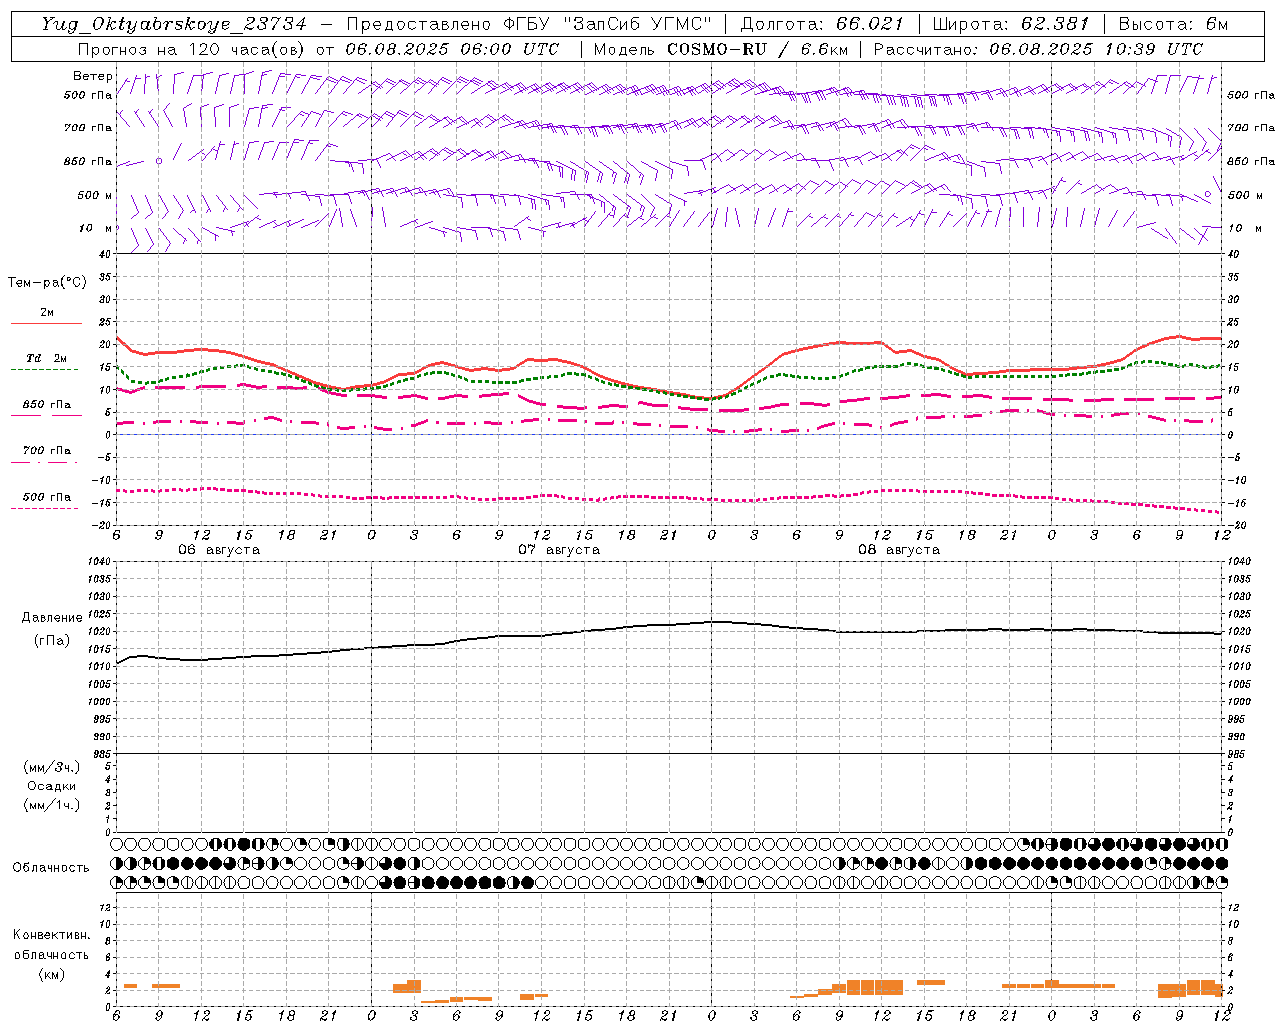This screenshot has height=1024, width=1280.
Task: Click the (мм/3ч.) precipitation unit label
Action: (x=52, y=767)
